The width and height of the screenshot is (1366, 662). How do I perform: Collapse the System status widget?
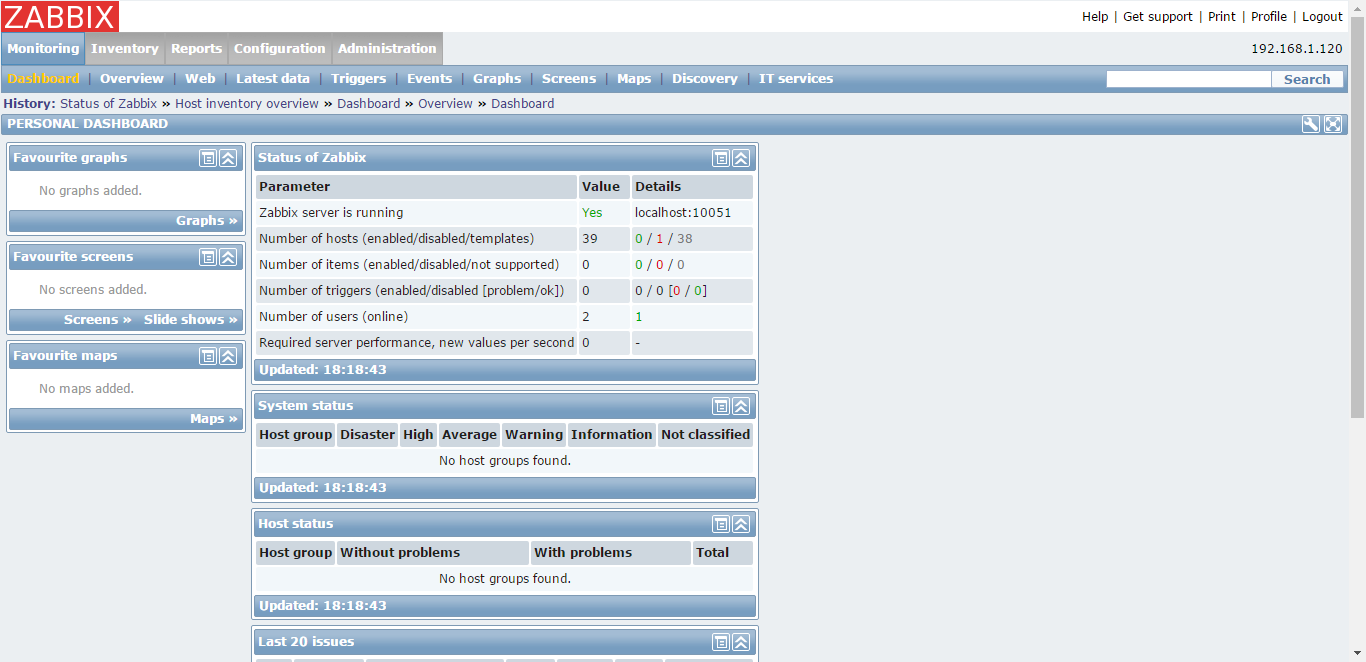click(741, 406)
